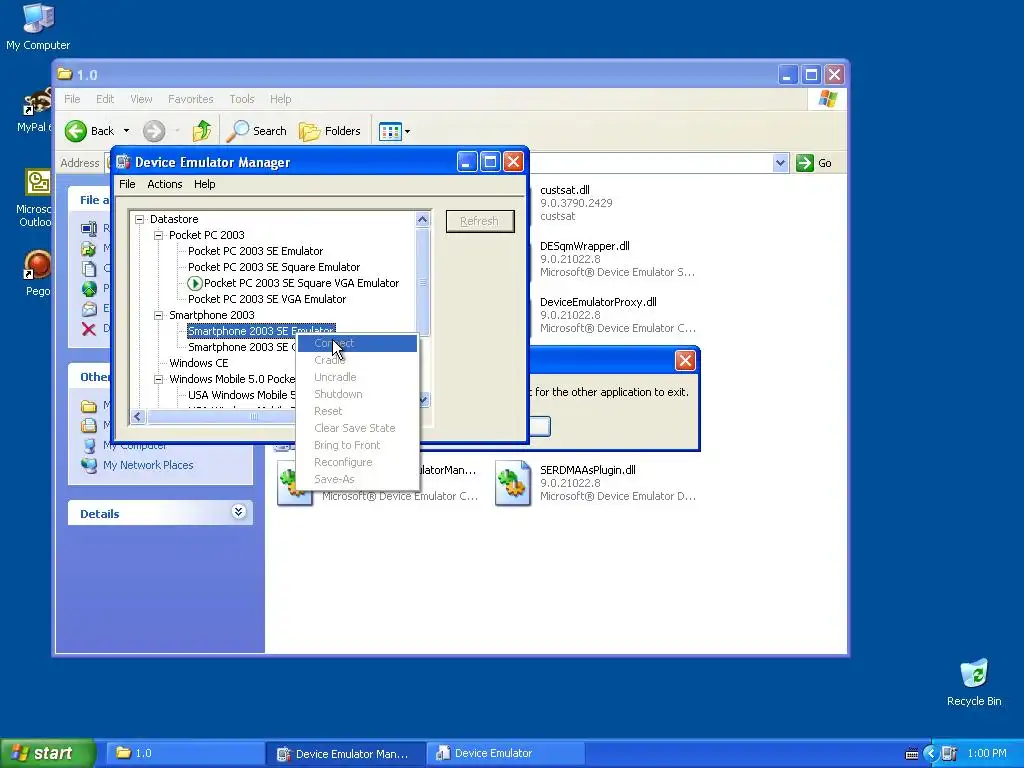Switch to the Device Emulator taskbar button

point(505,754)
